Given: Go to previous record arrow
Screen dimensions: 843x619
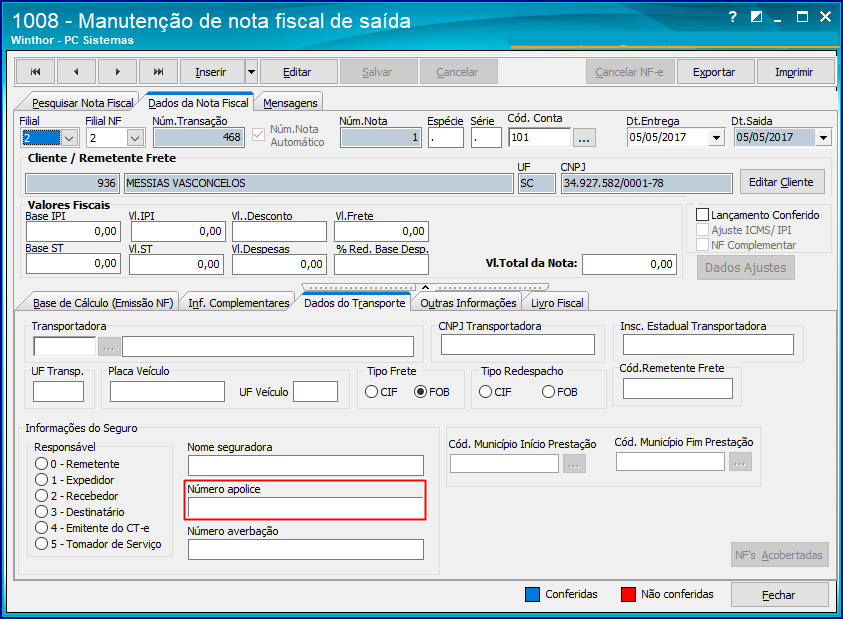Looking at the screenshot, I should point(76,72).
